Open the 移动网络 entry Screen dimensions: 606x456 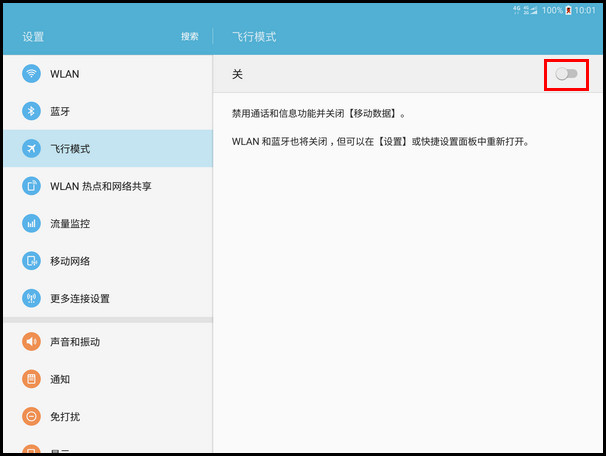click(x=108, y=261)
